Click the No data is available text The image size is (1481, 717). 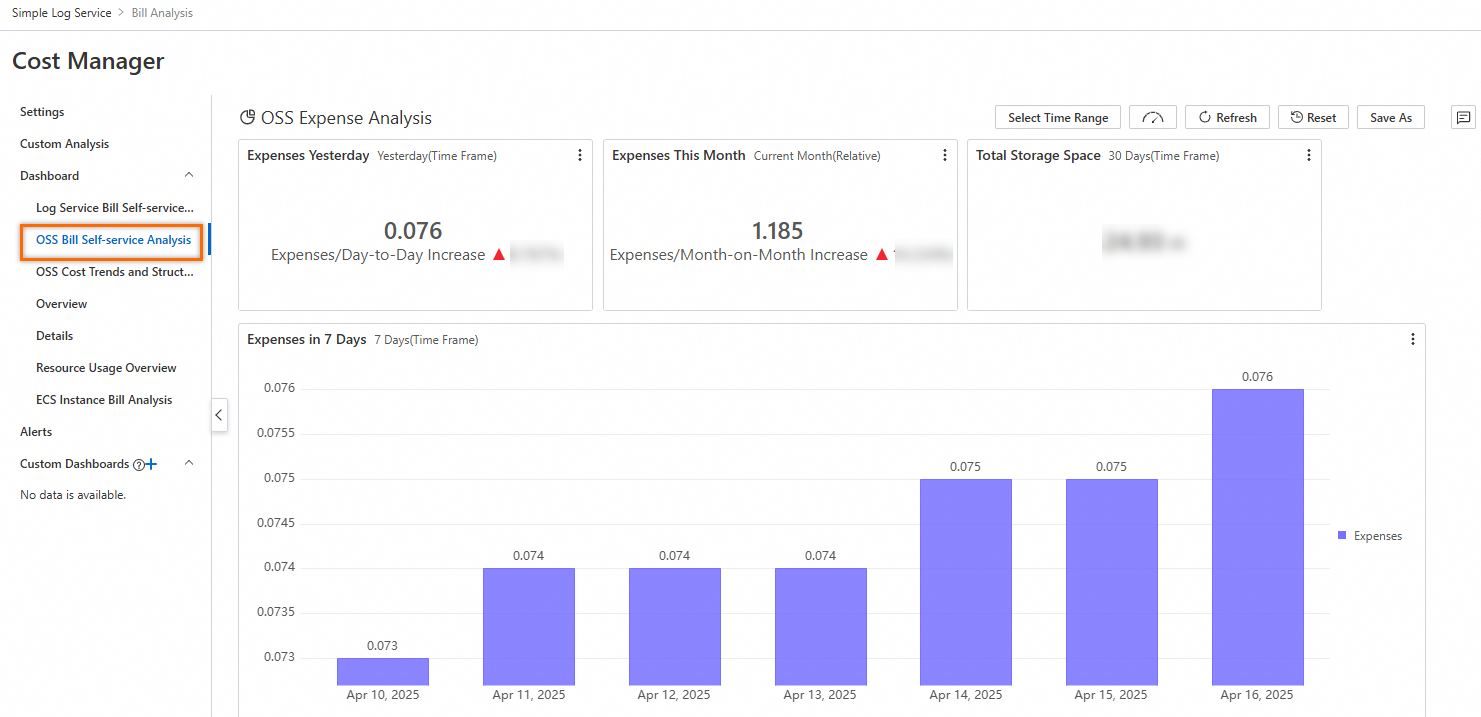click(73, 495)
